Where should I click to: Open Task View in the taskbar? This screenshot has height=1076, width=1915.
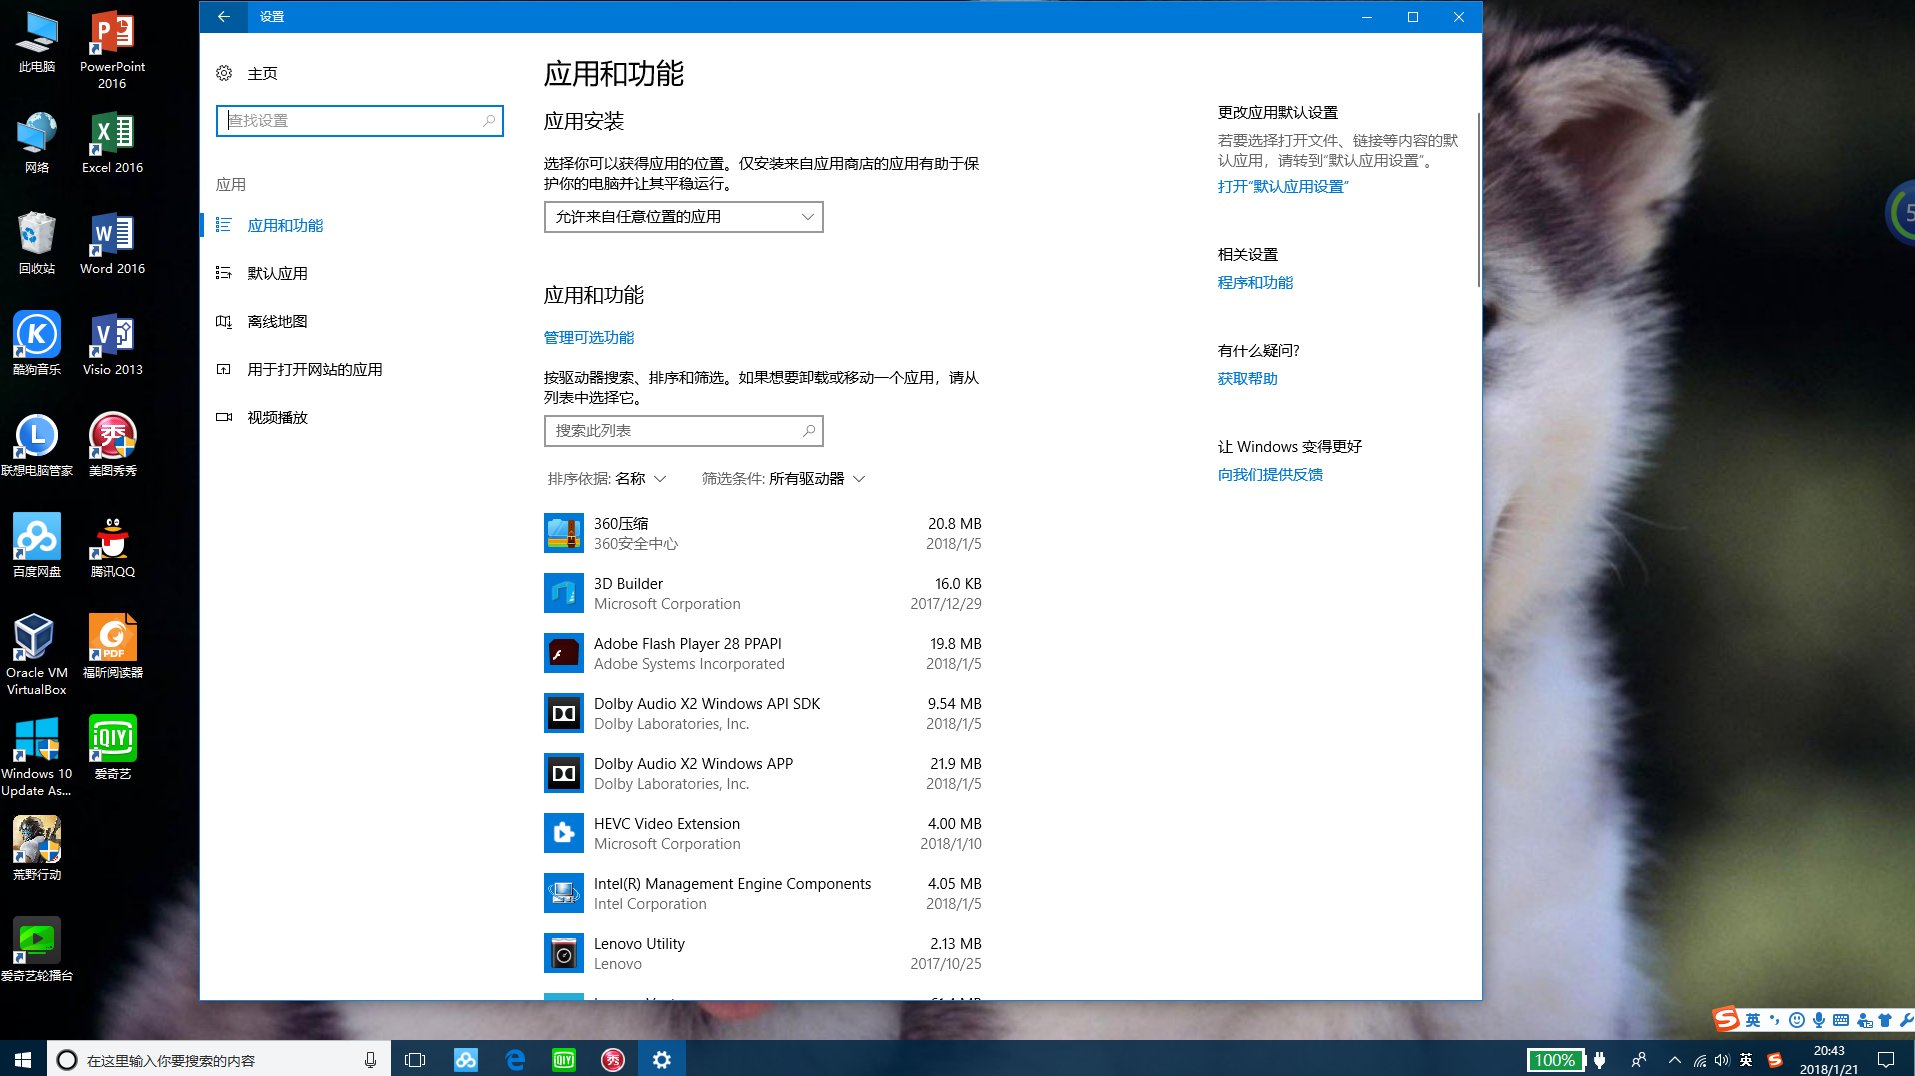tap(415, 1059)
